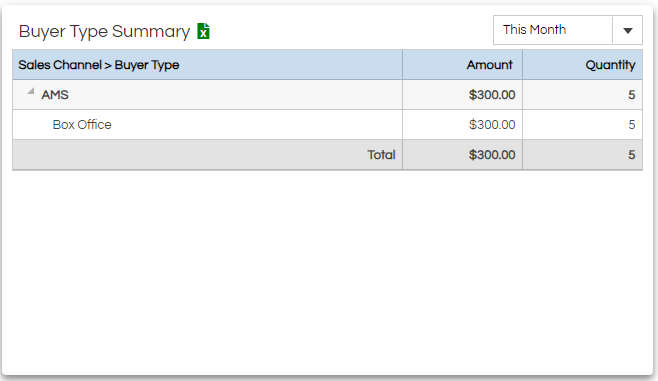Click the AMS quantity cell
The image size is (658, 381).
[582, 95]
